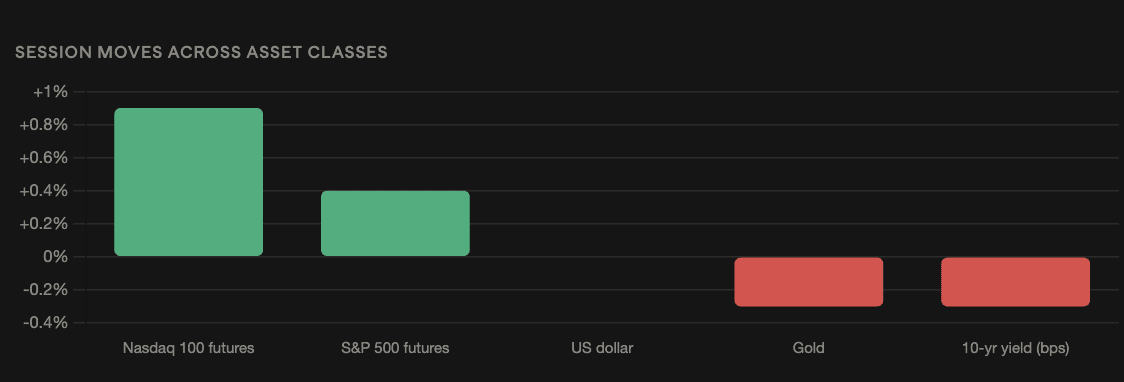Click the Session Moves Across Asset Classes title
The height and width of the screenshot is (382, 1124).
point(201,53)
